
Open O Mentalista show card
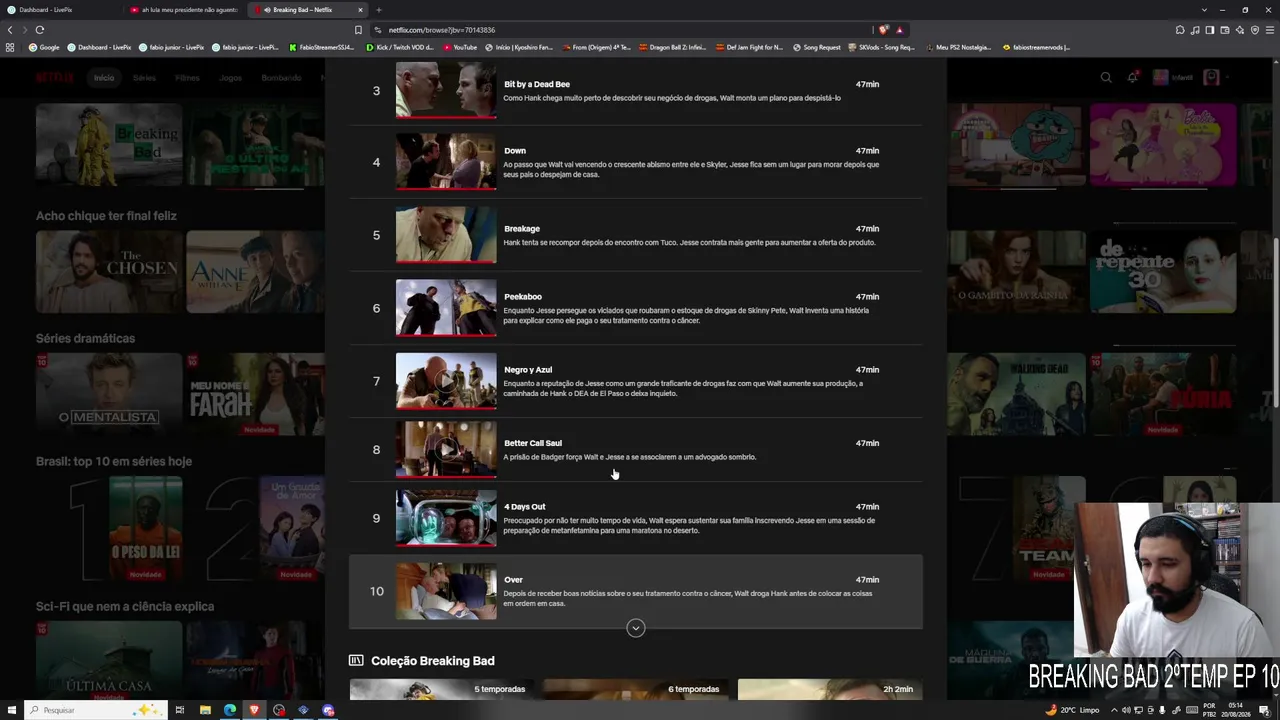109,394
